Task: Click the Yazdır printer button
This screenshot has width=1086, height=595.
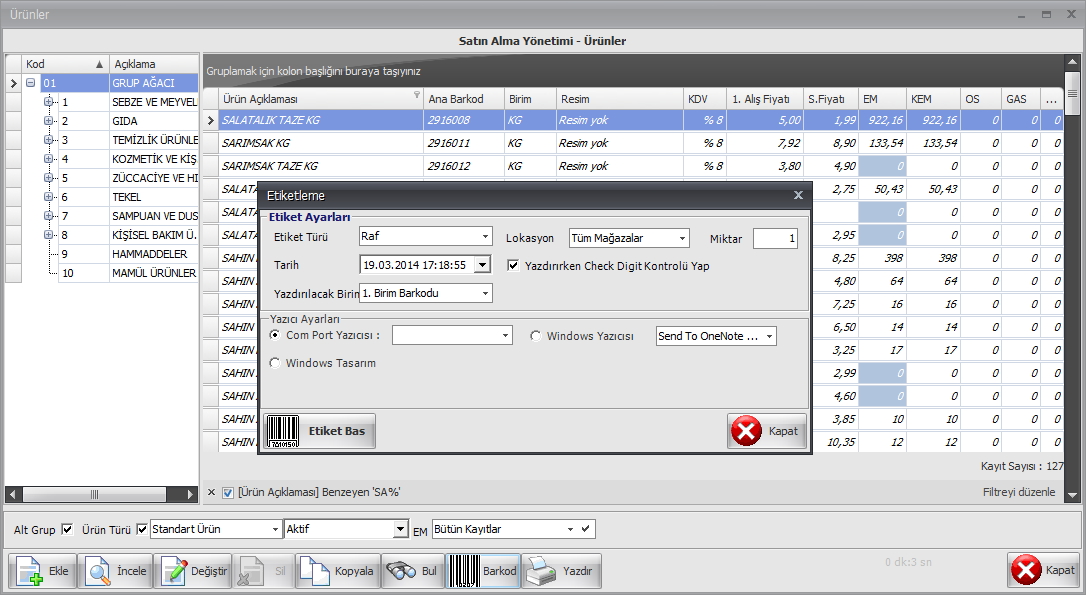Action: pyautogui.click(x=561, y=571)
